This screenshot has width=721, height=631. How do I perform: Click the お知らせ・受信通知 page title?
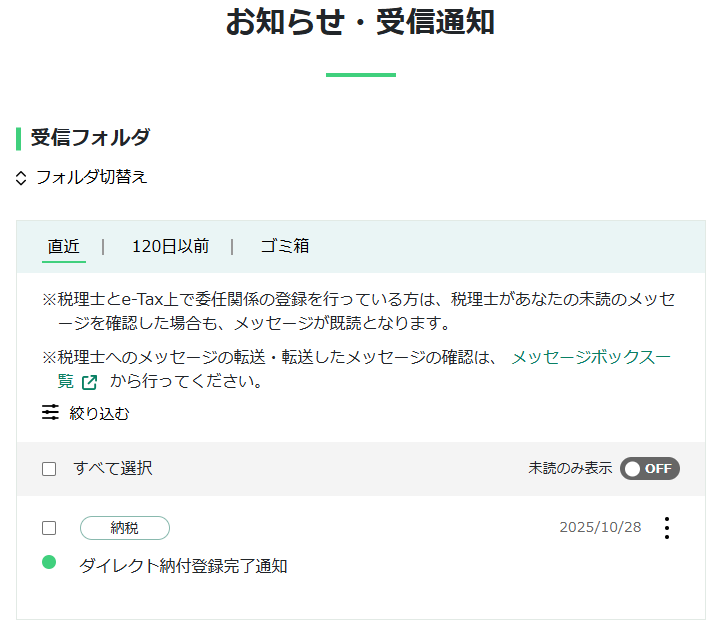[360, 22]
